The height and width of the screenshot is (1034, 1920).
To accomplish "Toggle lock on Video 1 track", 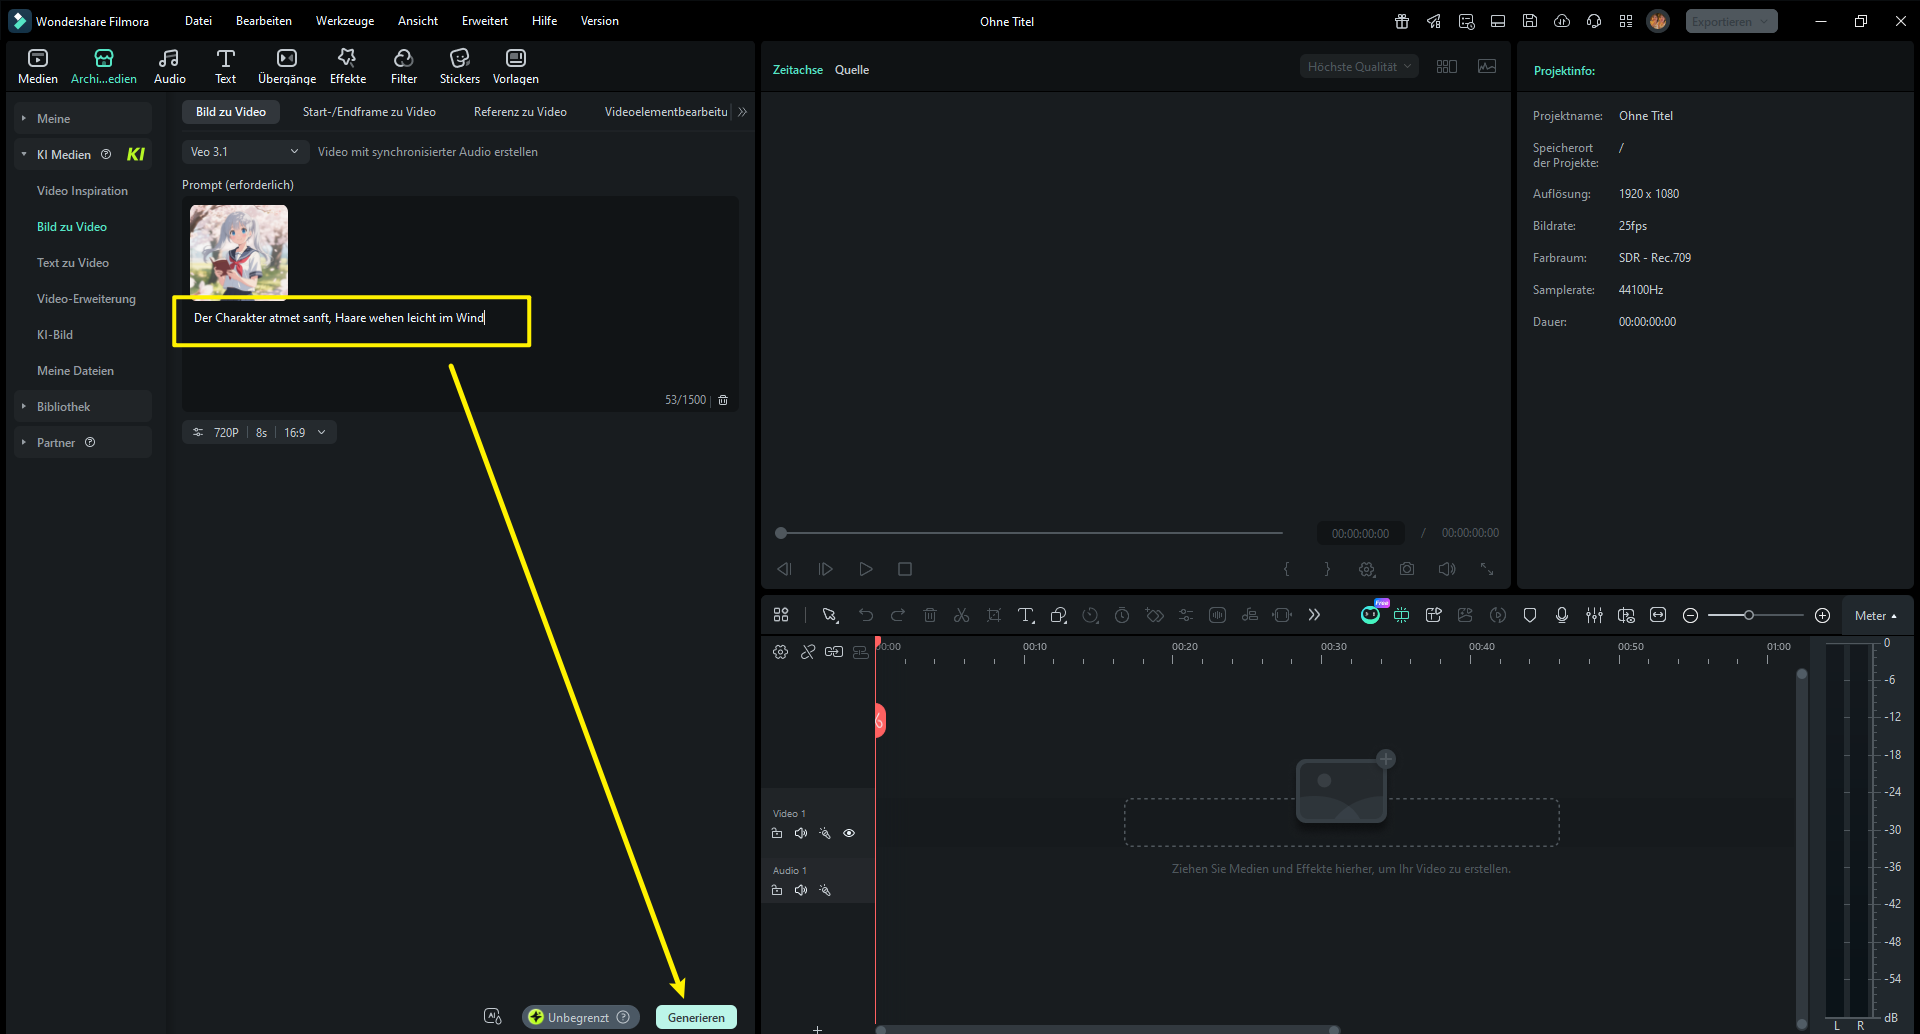I will click(x=777, y=833).
